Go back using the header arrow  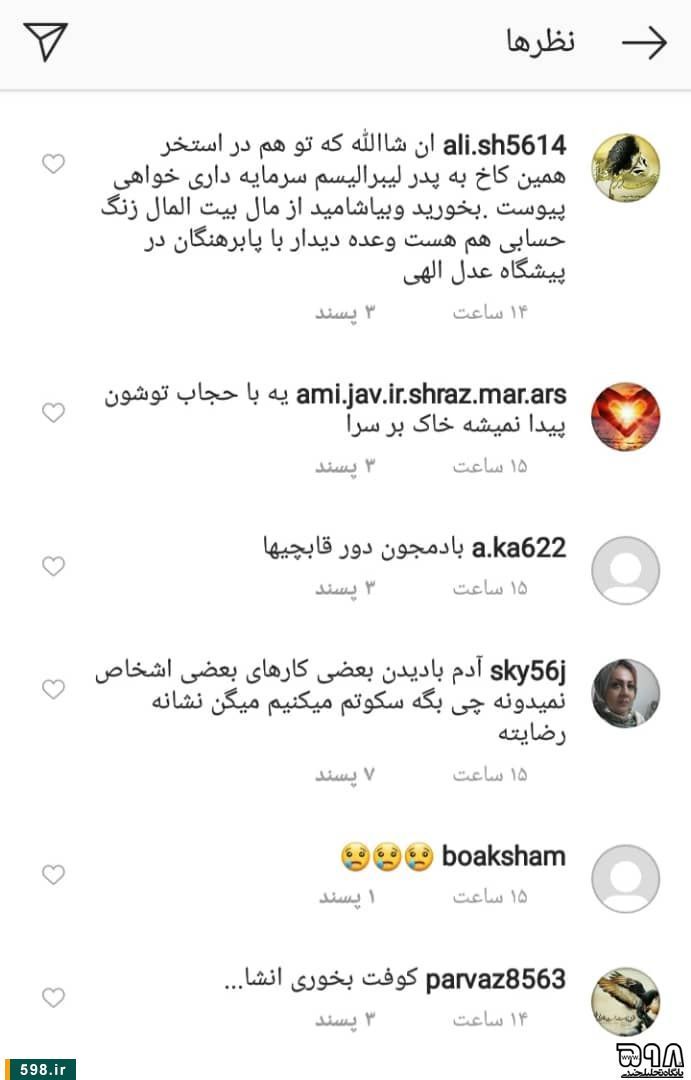(644, 43)
